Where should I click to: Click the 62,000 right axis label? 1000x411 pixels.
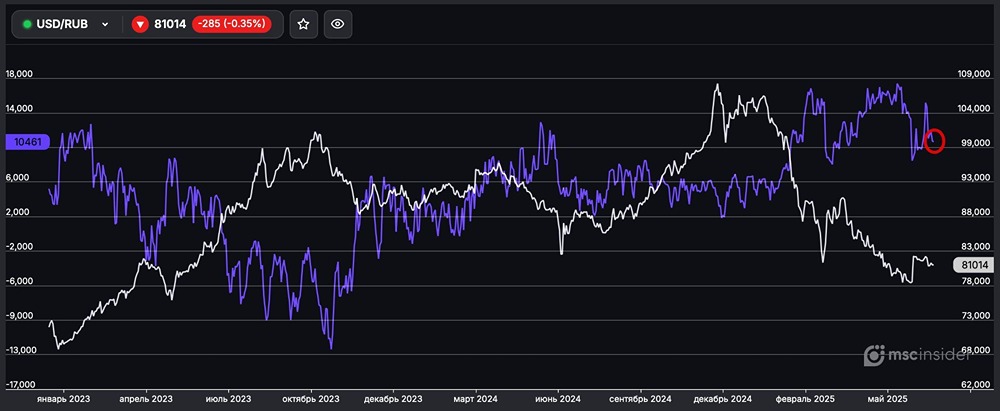click(976, 385)
